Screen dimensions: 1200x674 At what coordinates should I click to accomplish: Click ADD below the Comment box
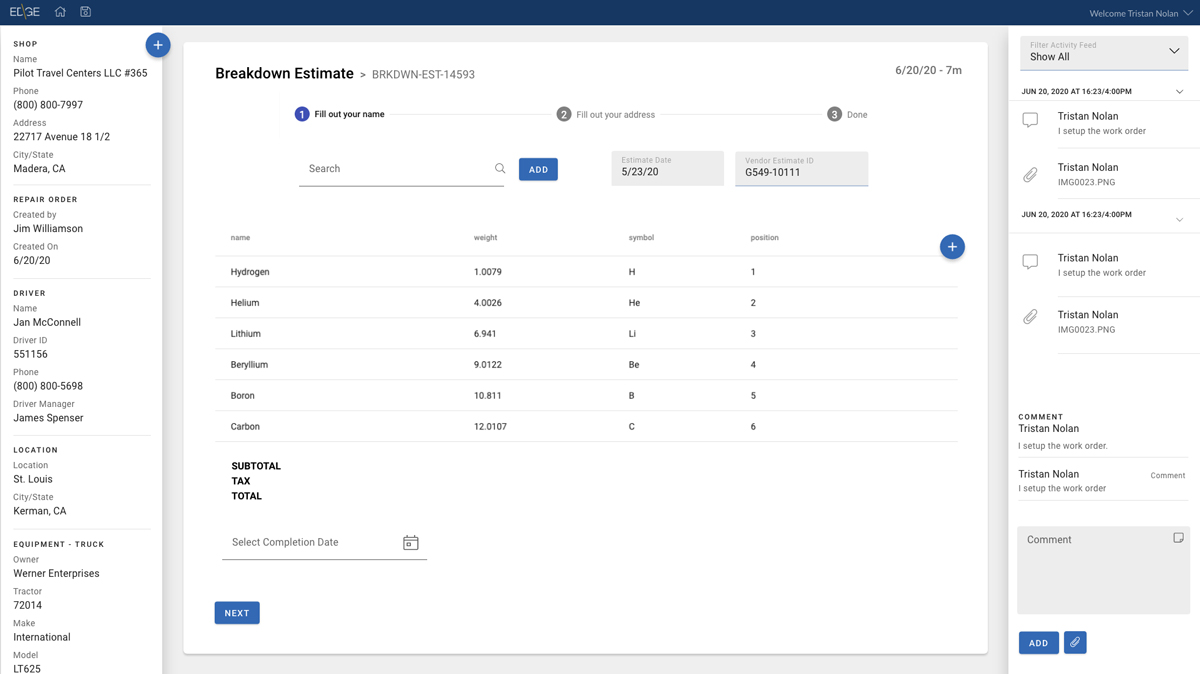[x=1038, y=643]
